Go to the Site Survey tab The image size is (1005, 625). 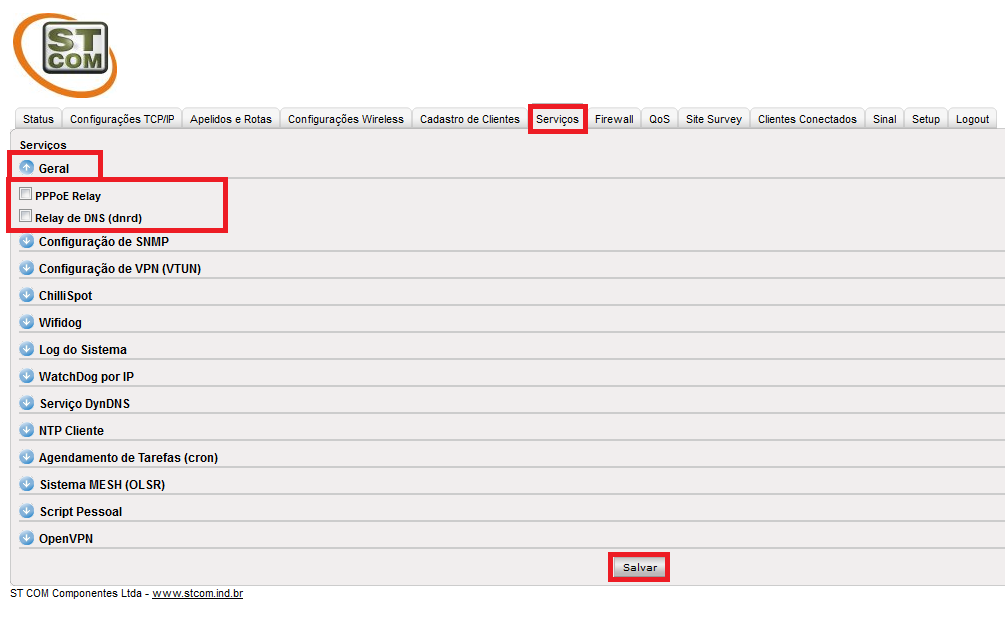[713, 119]
